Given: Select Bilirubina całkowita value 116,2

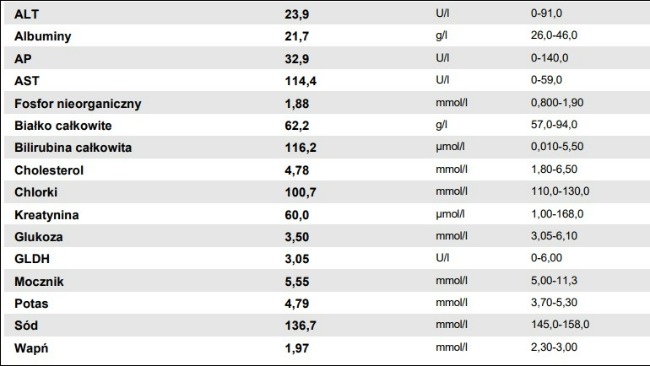Looking at the screenshot, I should 301,148.
